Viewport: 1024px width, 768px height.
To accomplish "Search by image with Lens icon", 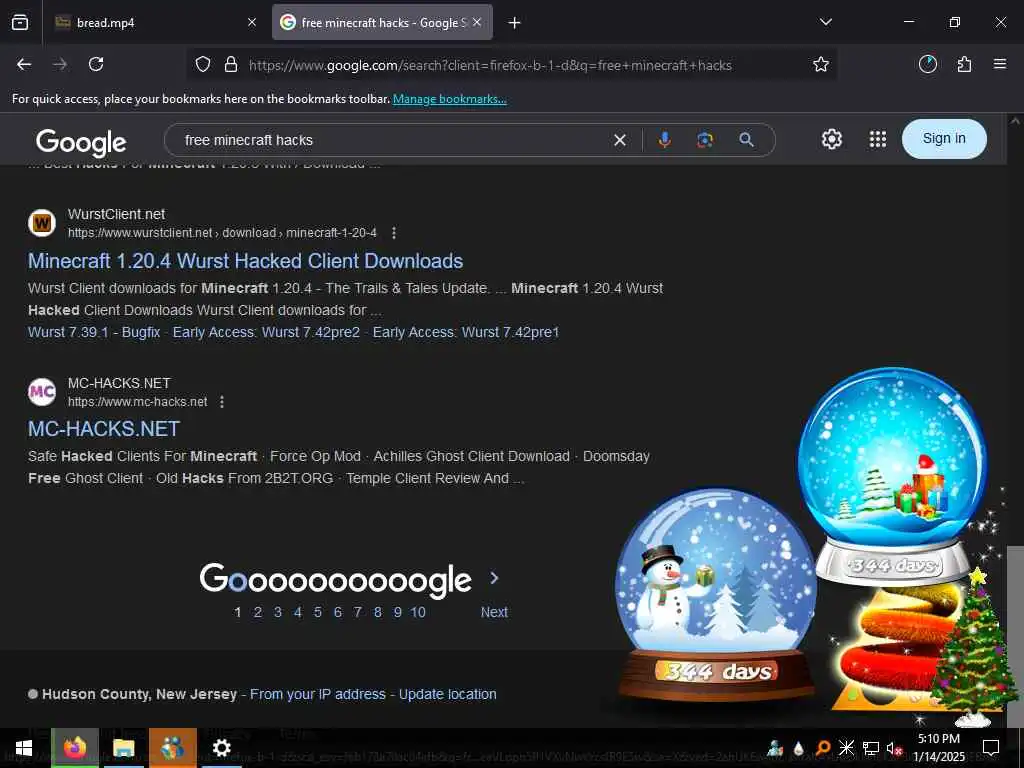I will pos(705,140).
